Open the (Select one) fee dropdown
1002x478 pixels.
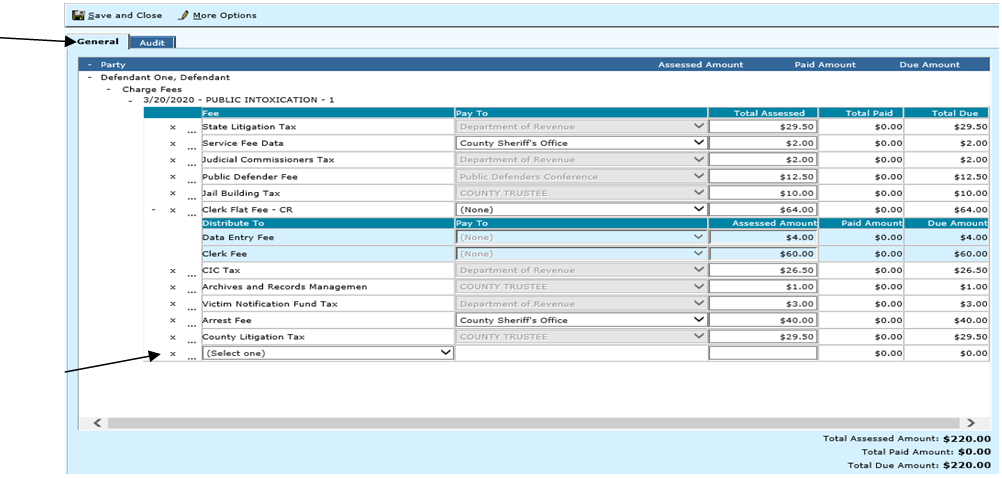coord(328,353)
